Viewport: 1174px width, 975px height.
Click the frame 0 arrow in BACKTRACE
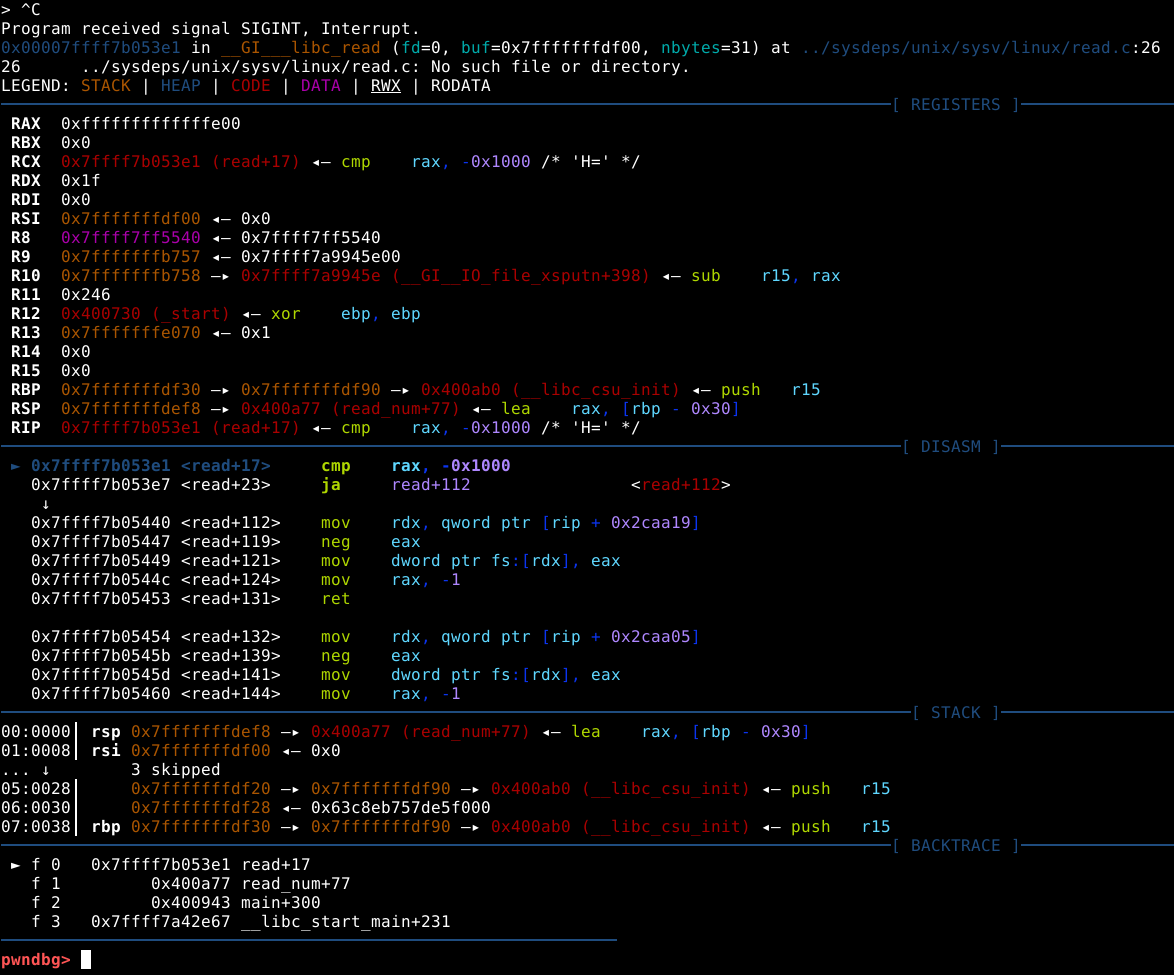point(15,865)
